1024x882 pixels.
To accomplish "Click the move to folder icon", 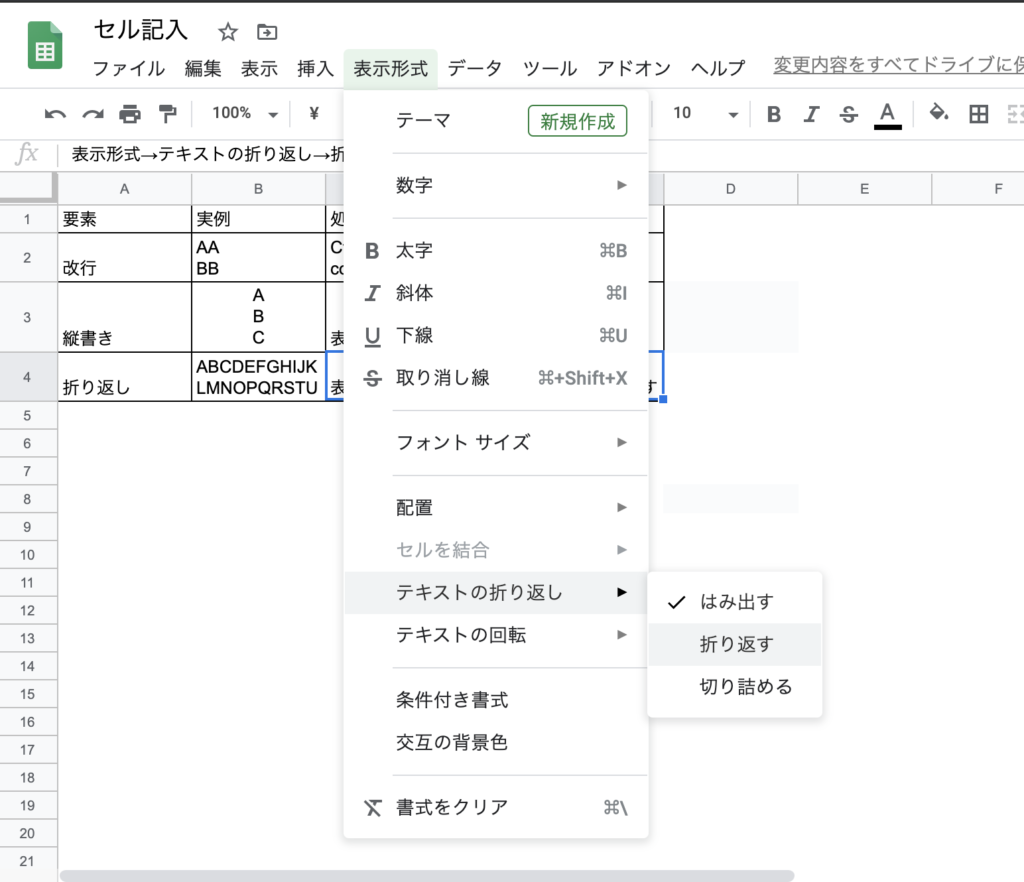I will [x=267, y=32].
